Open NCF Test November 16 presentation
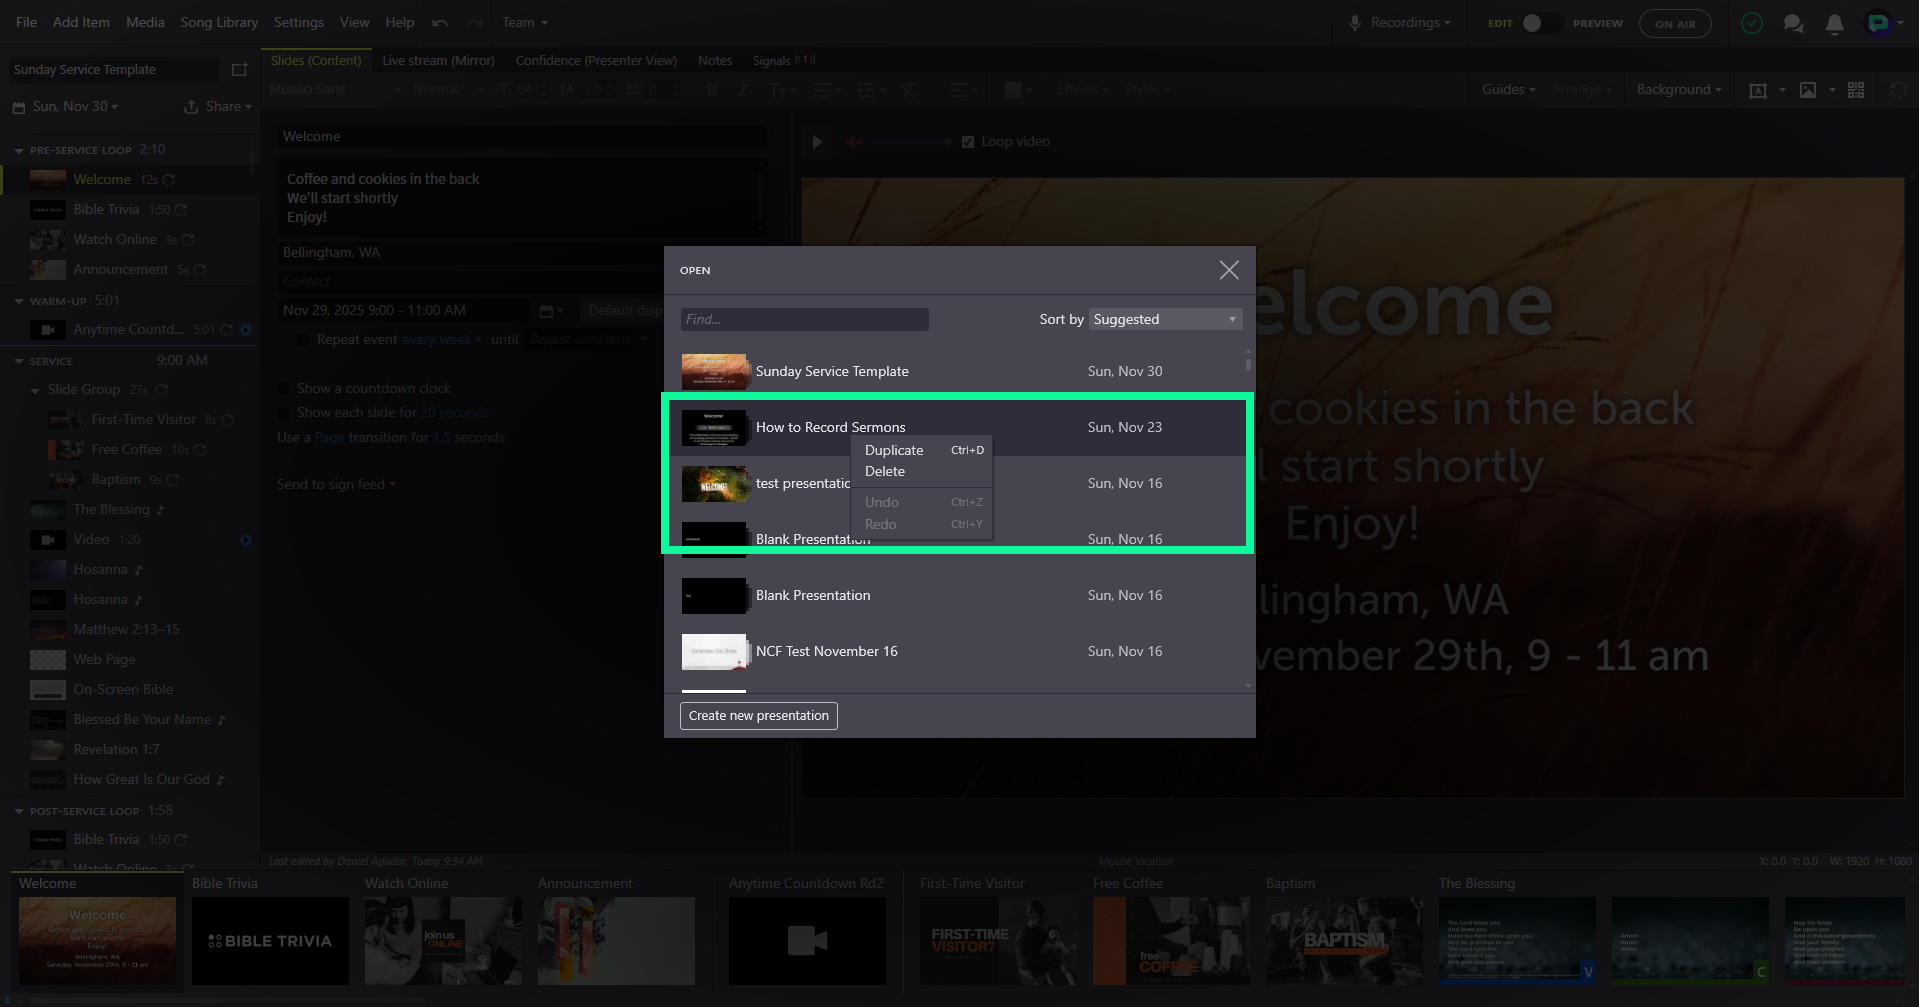 (957, 652)
